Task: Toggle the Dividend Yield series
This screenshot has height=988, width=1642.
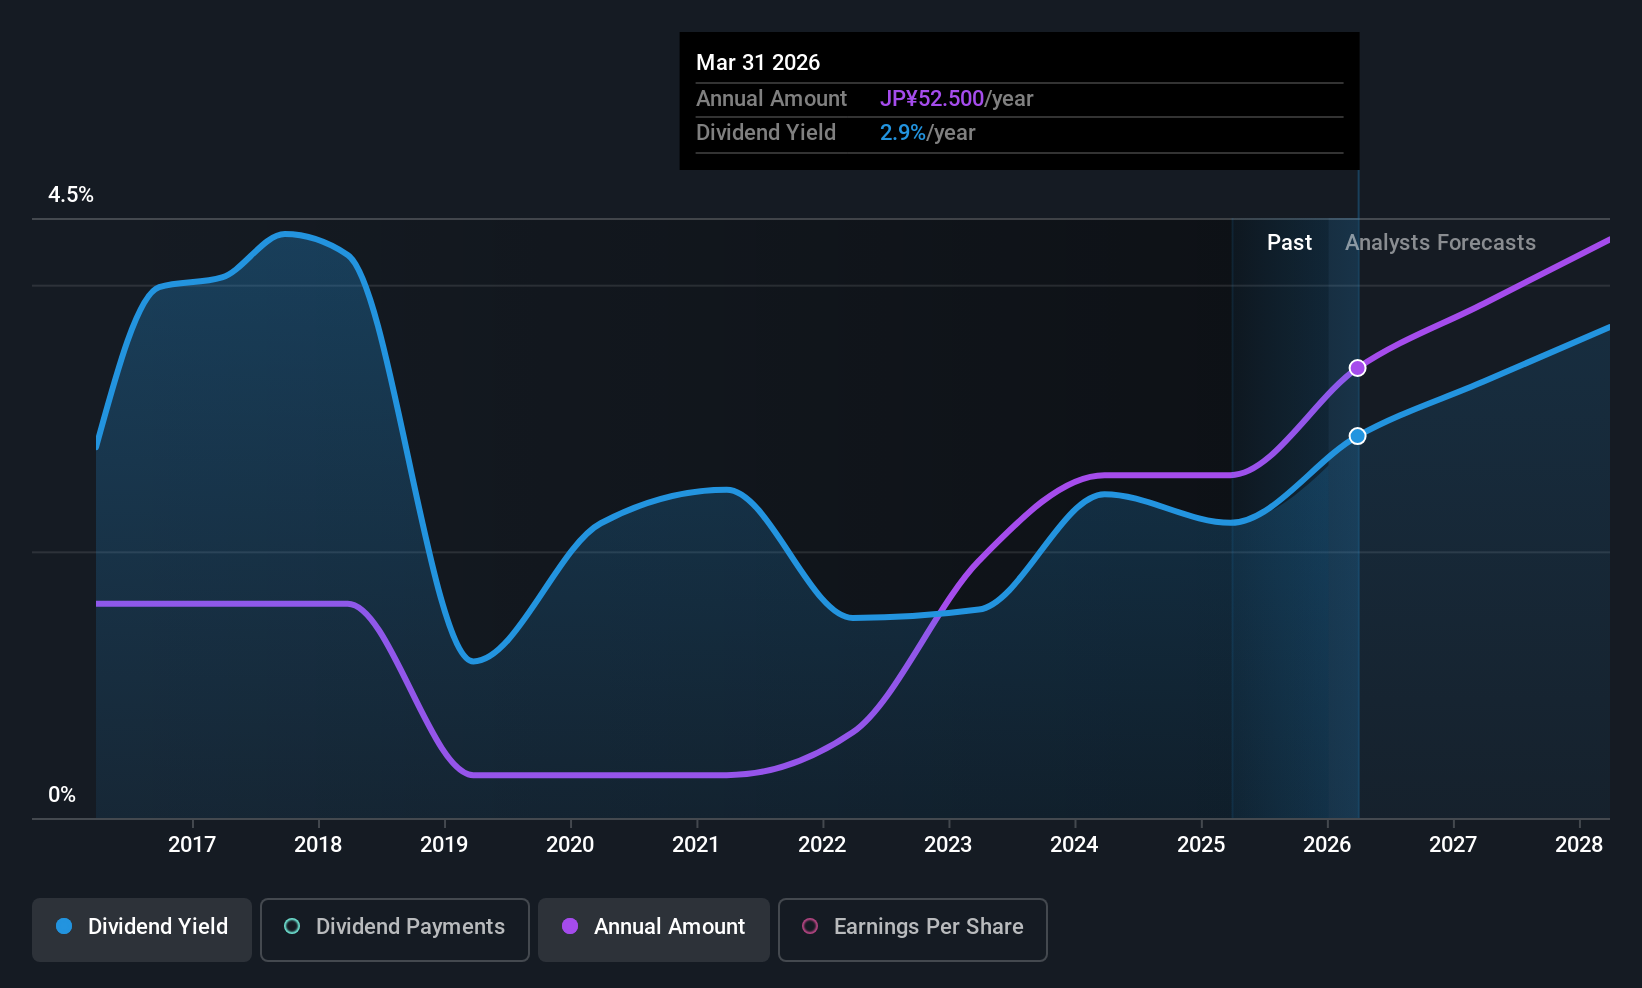Action: [x=142, y=930]
